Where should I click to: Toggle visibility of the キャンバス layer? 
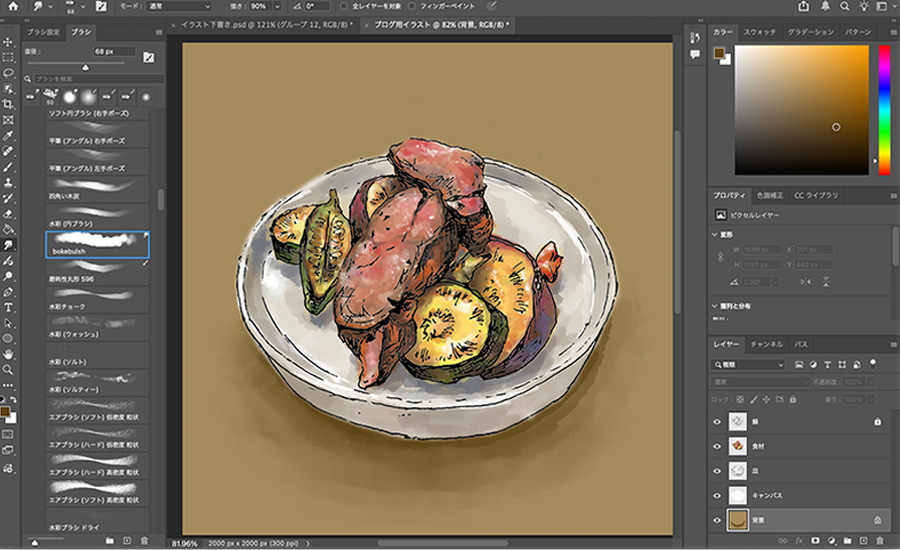[x=717, y=495]
